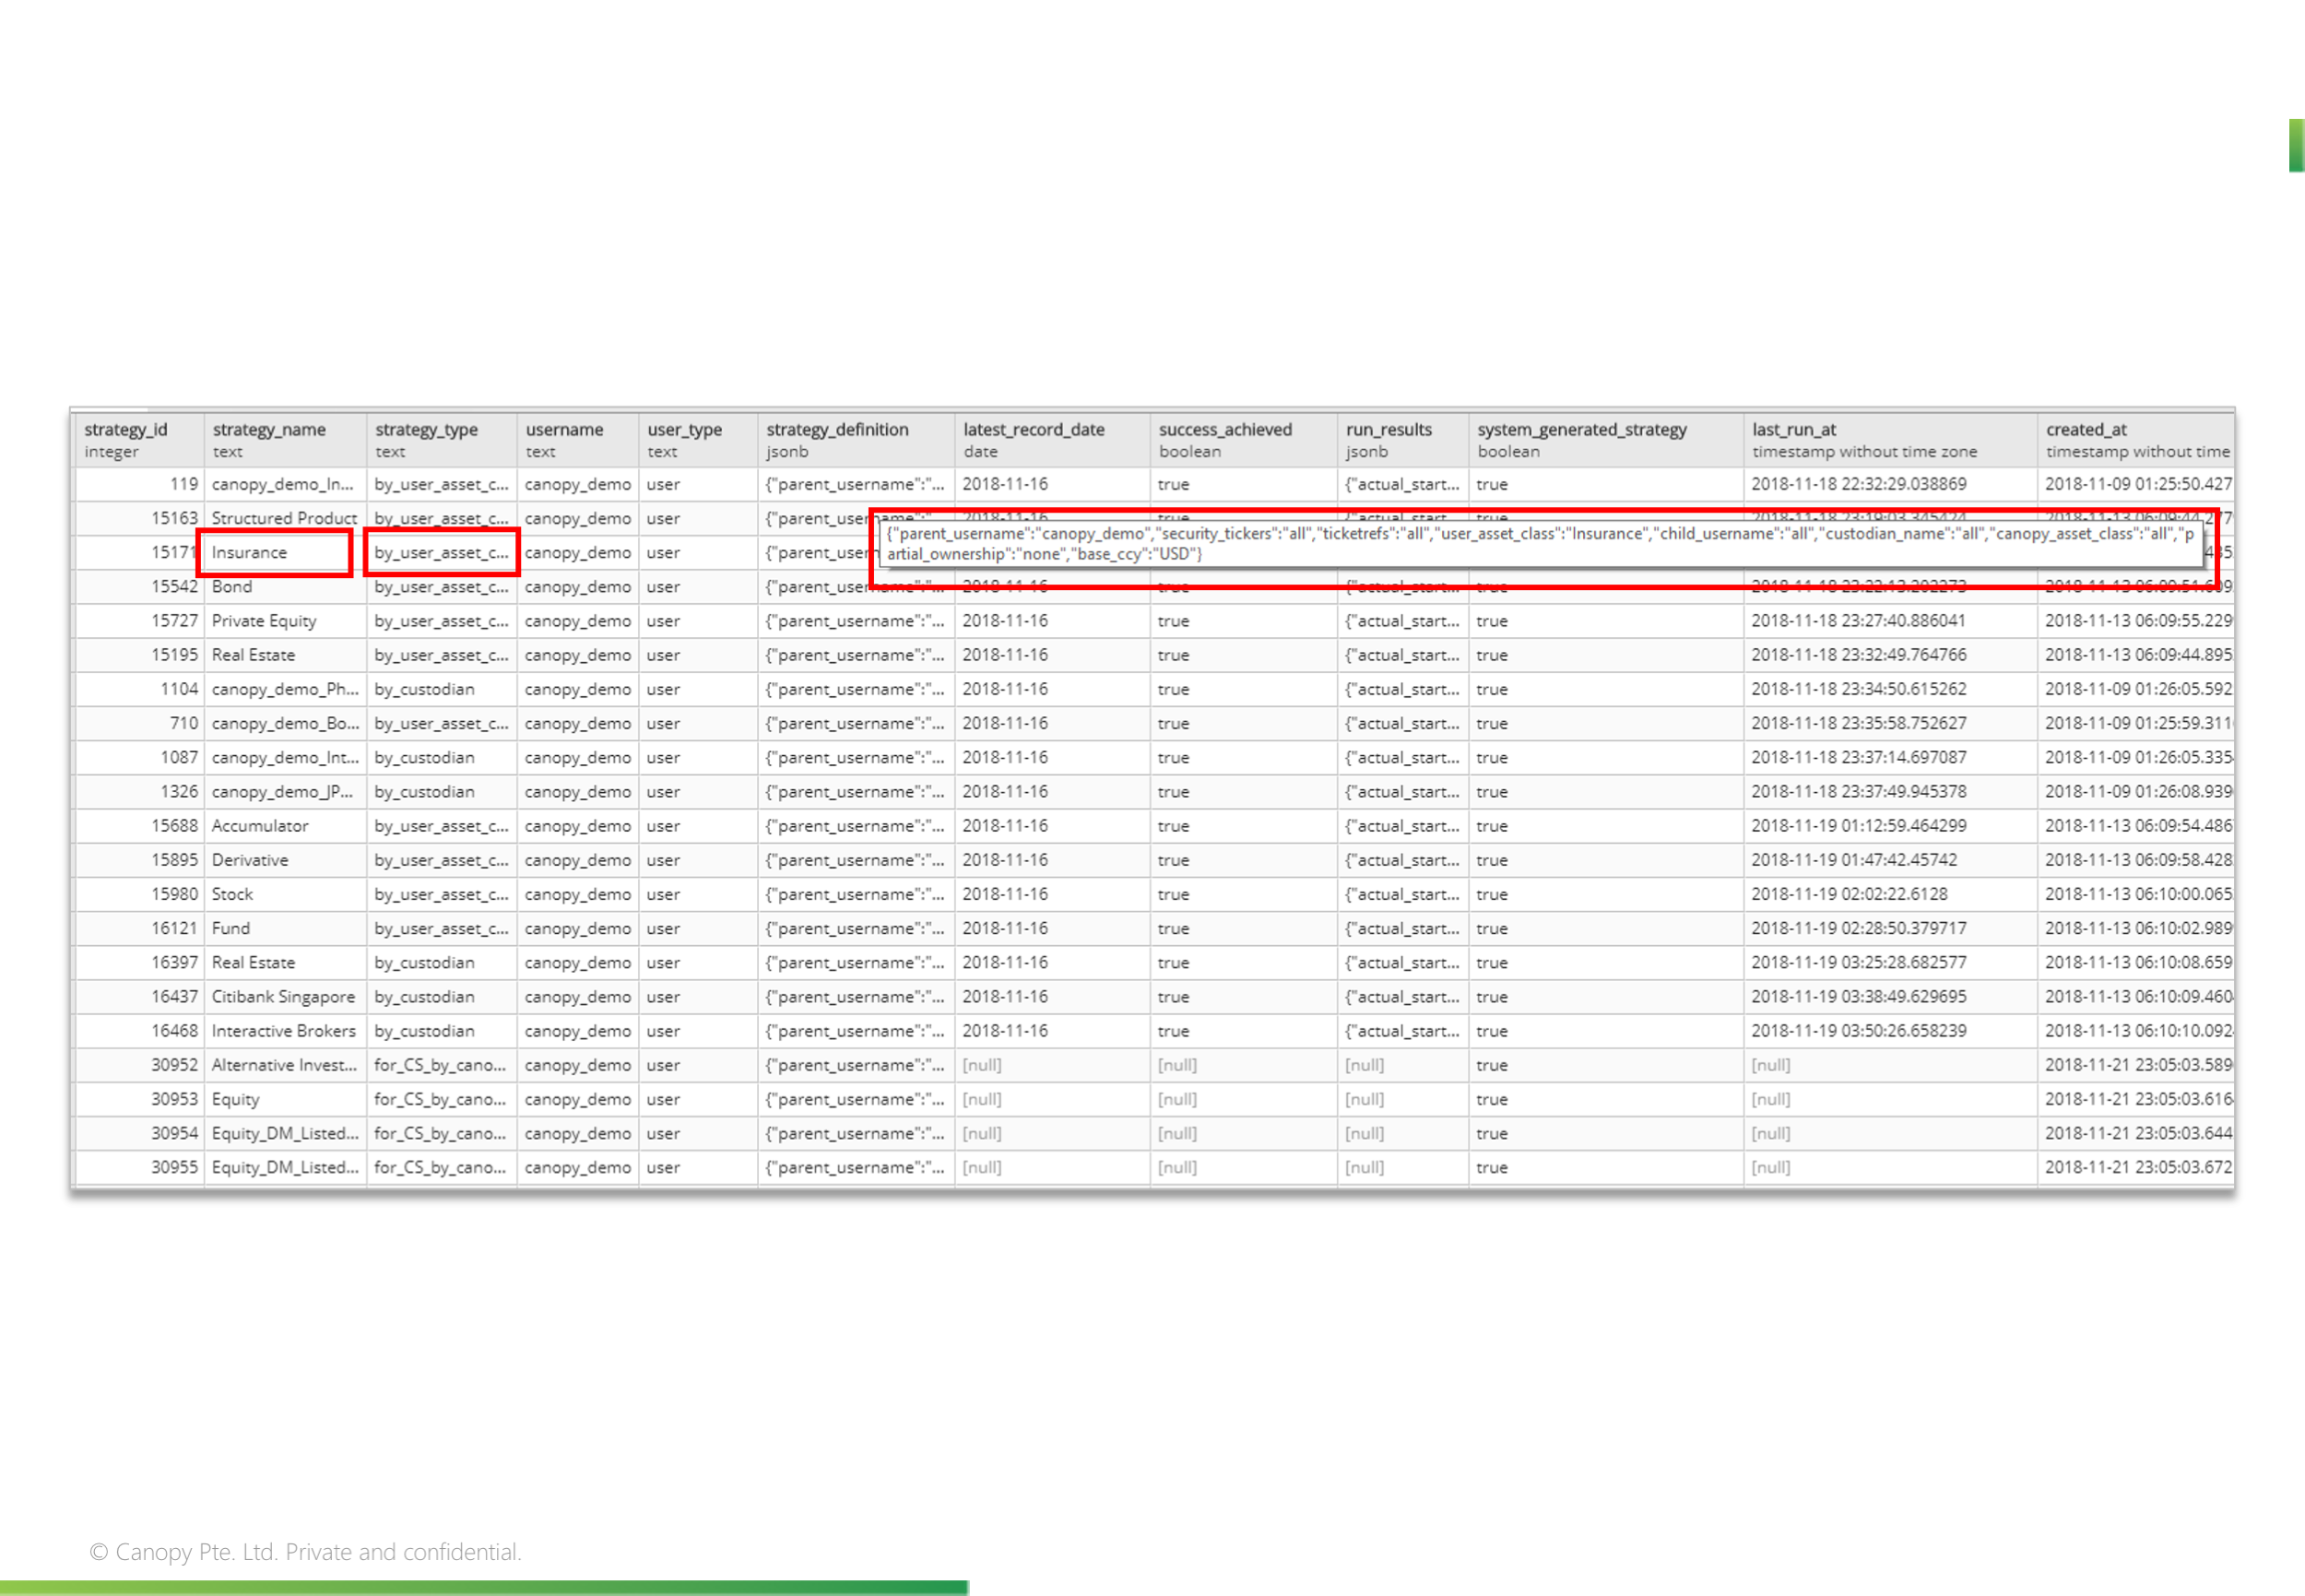Select strategy id 15542 cell
Image resolution: width=2305 pixels, height=1596 pixels.
click(174, 587)
